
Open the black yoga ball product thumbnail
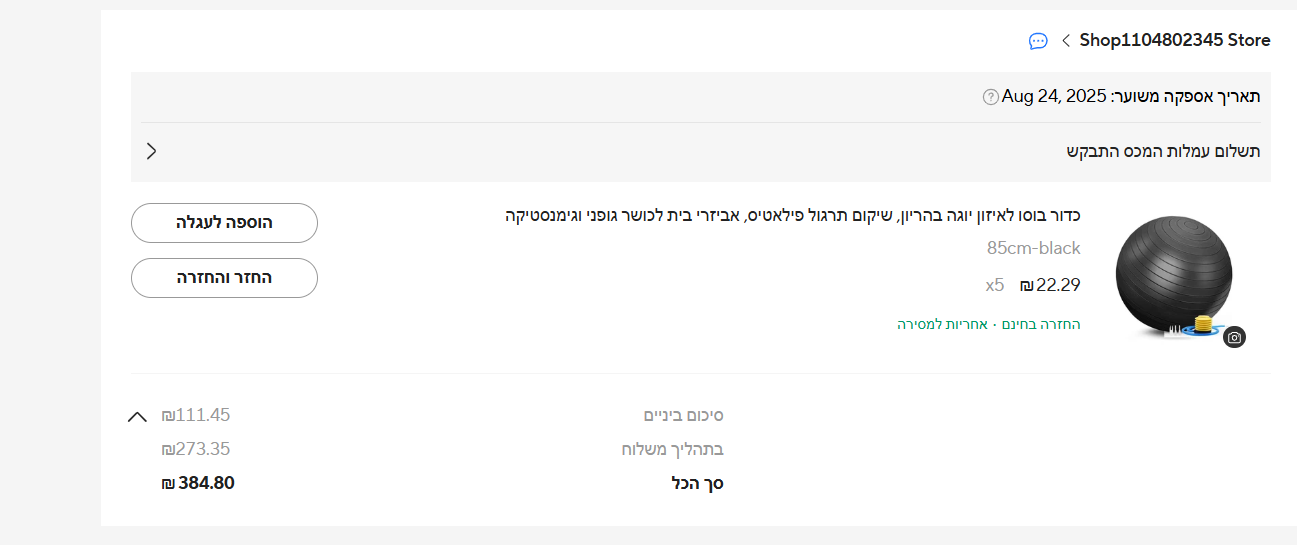pos(1173,274)
